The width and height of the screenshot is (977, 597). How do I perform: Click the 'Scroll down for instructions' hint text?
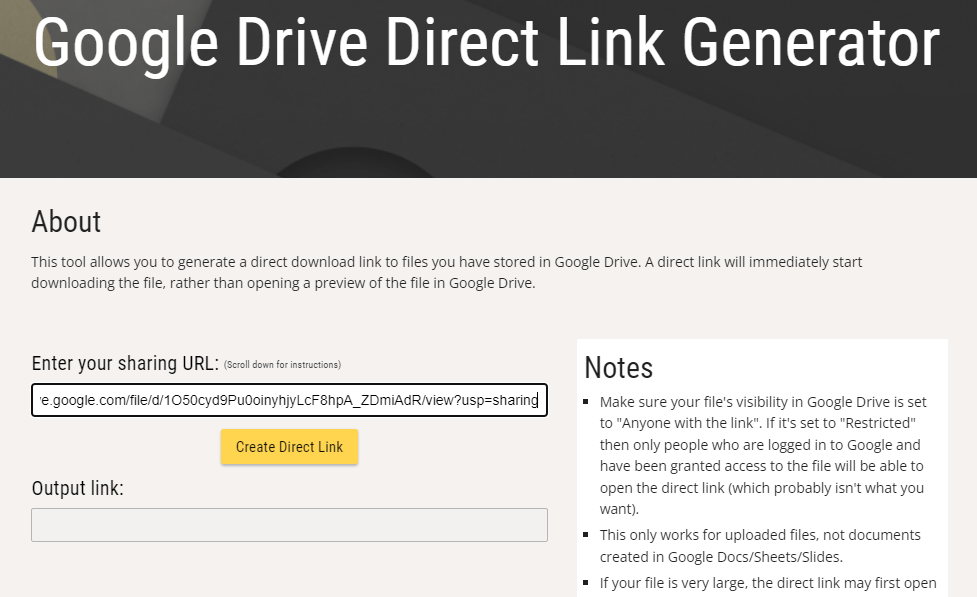[x=282, y=365]
